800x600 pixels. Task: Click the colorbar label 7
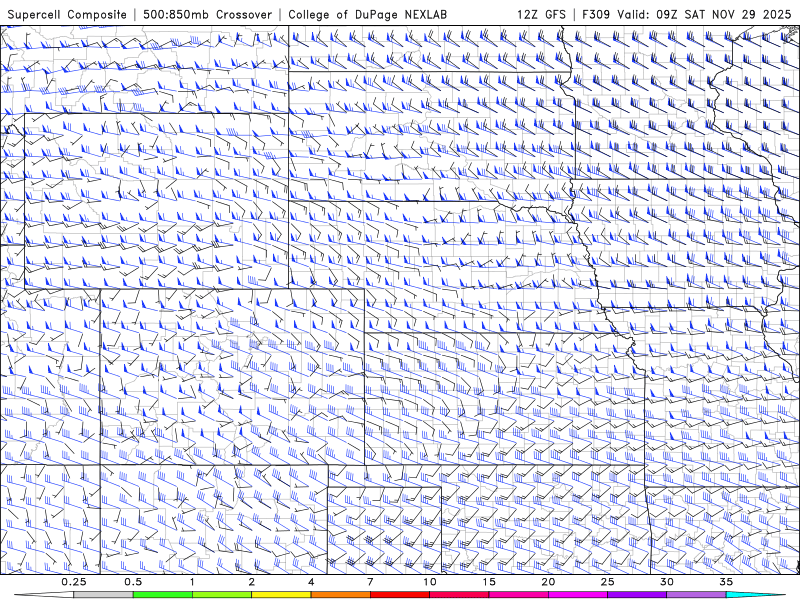coord(370,582)
